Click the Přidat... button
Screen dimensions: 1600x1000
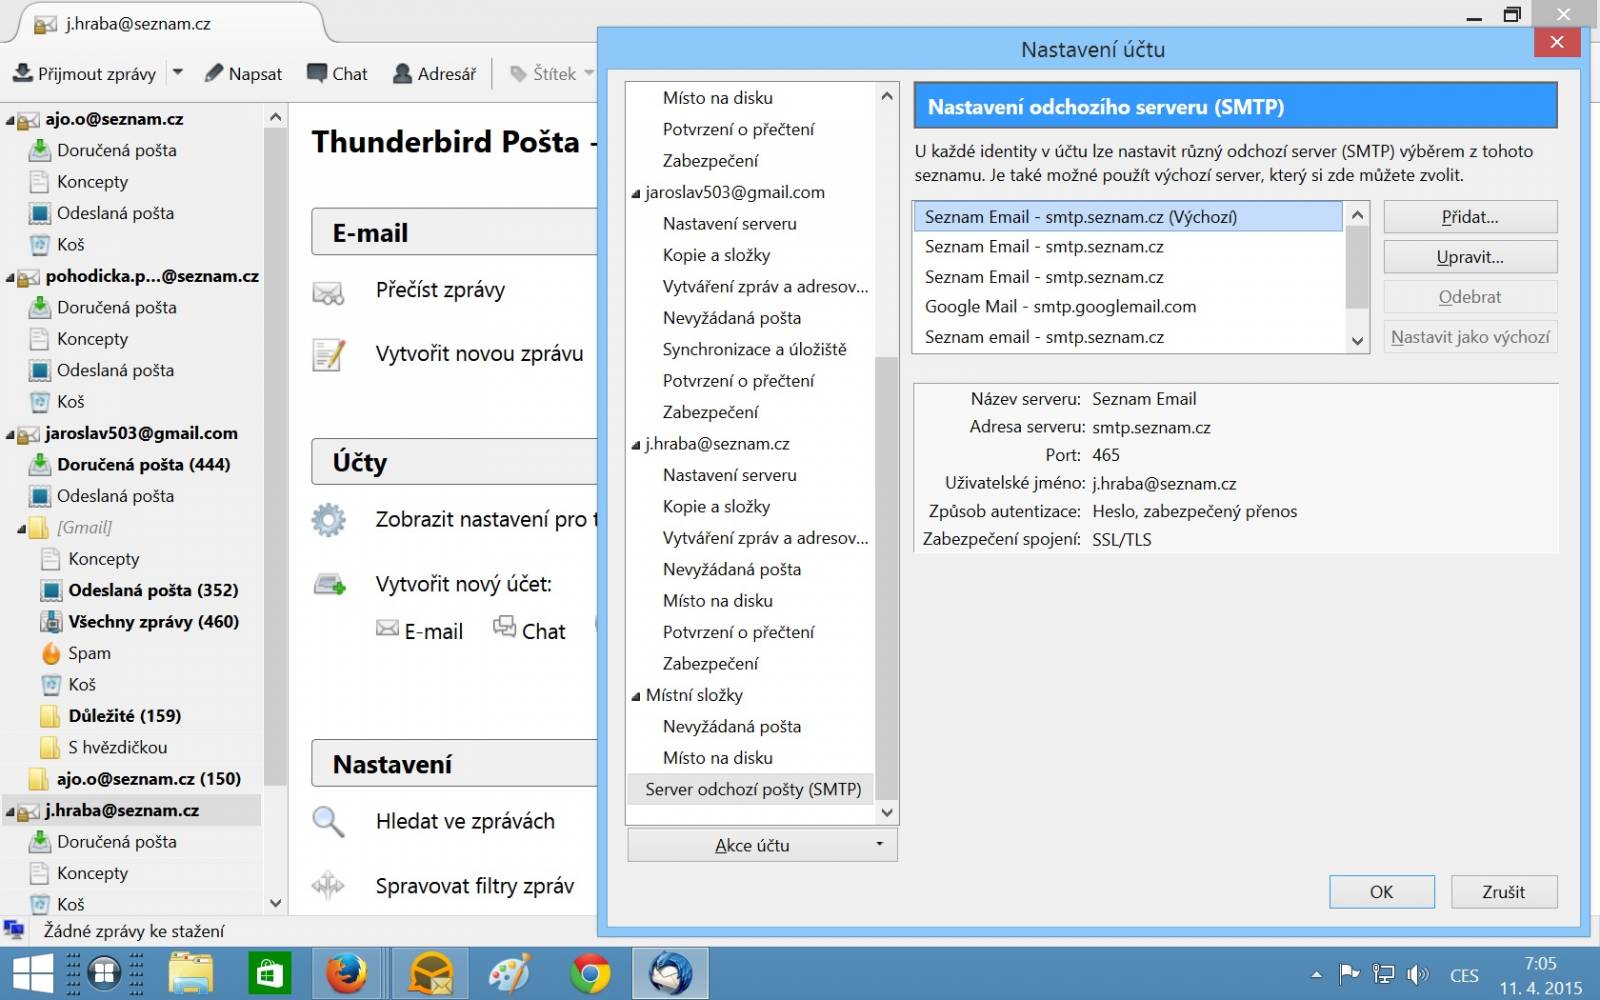coord(1470,217)
